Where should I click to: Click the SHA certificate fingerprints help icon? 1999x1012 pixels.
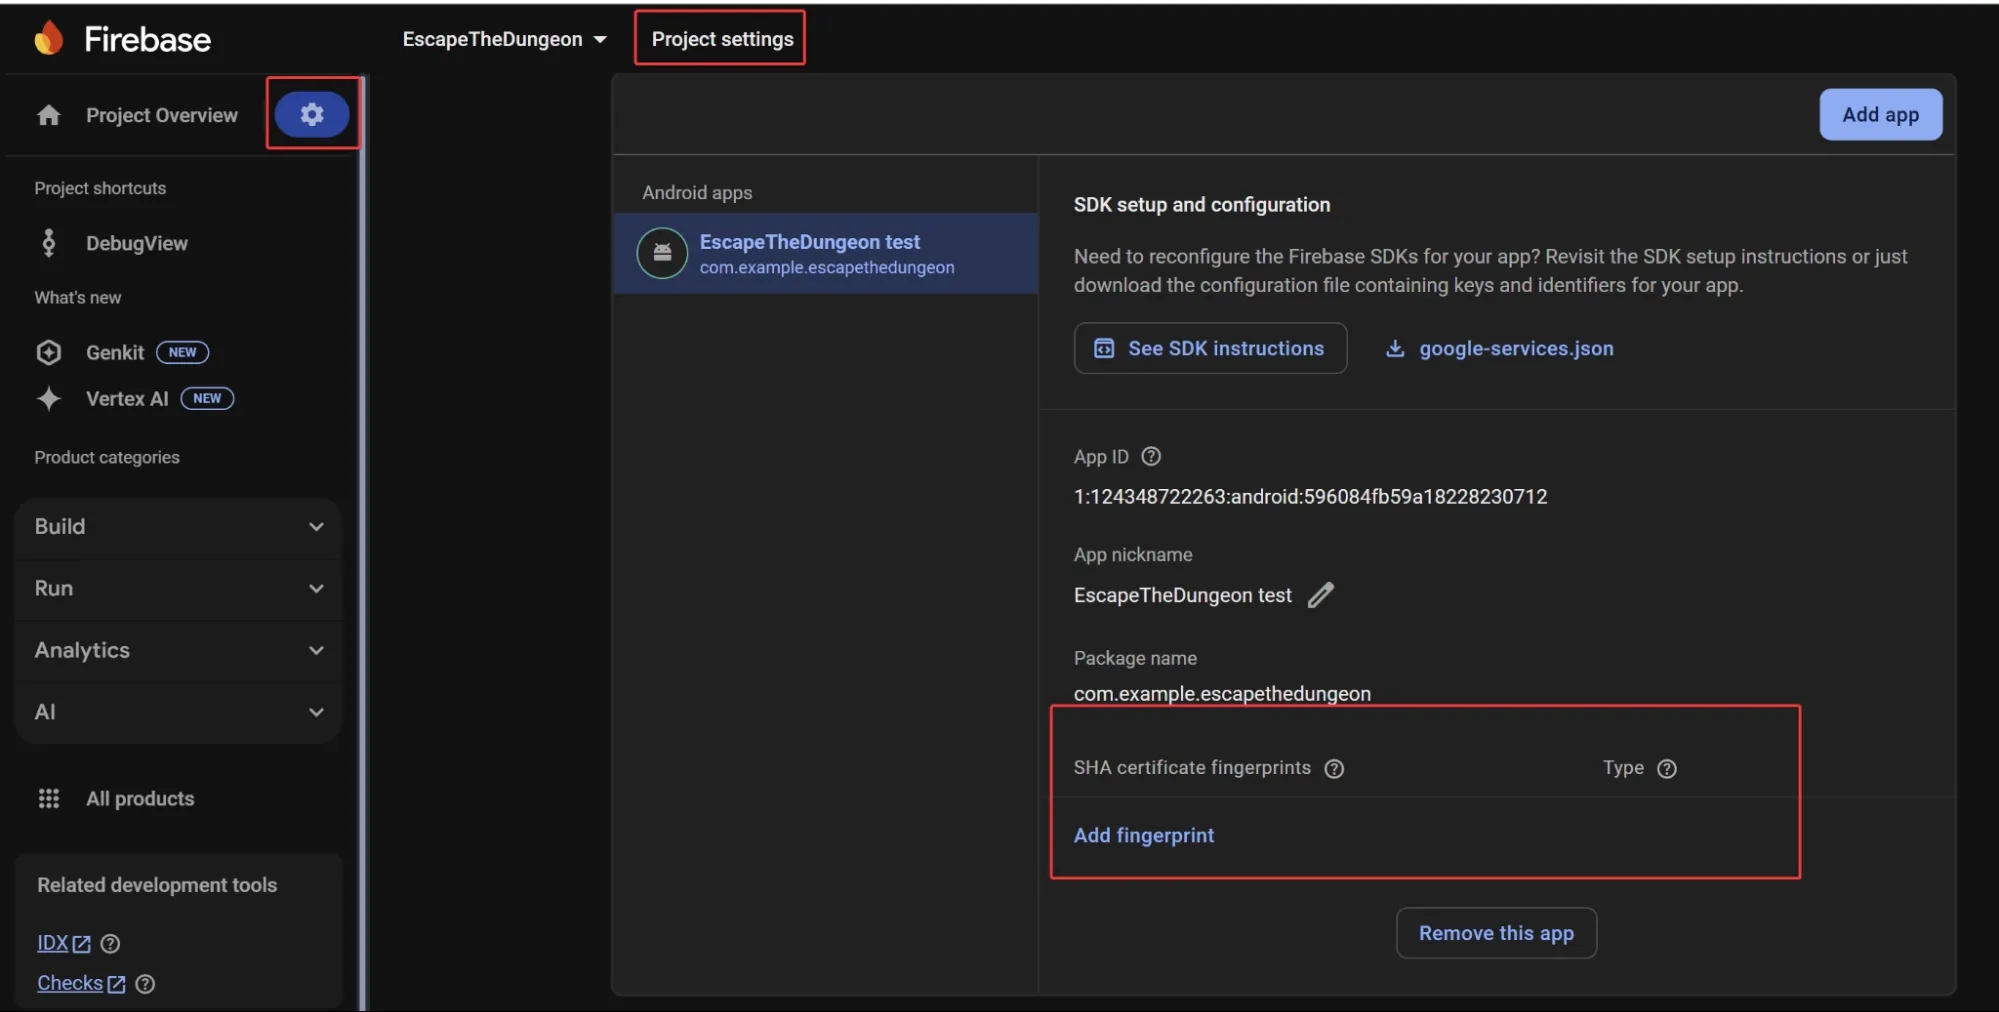tap(1334, 768)
